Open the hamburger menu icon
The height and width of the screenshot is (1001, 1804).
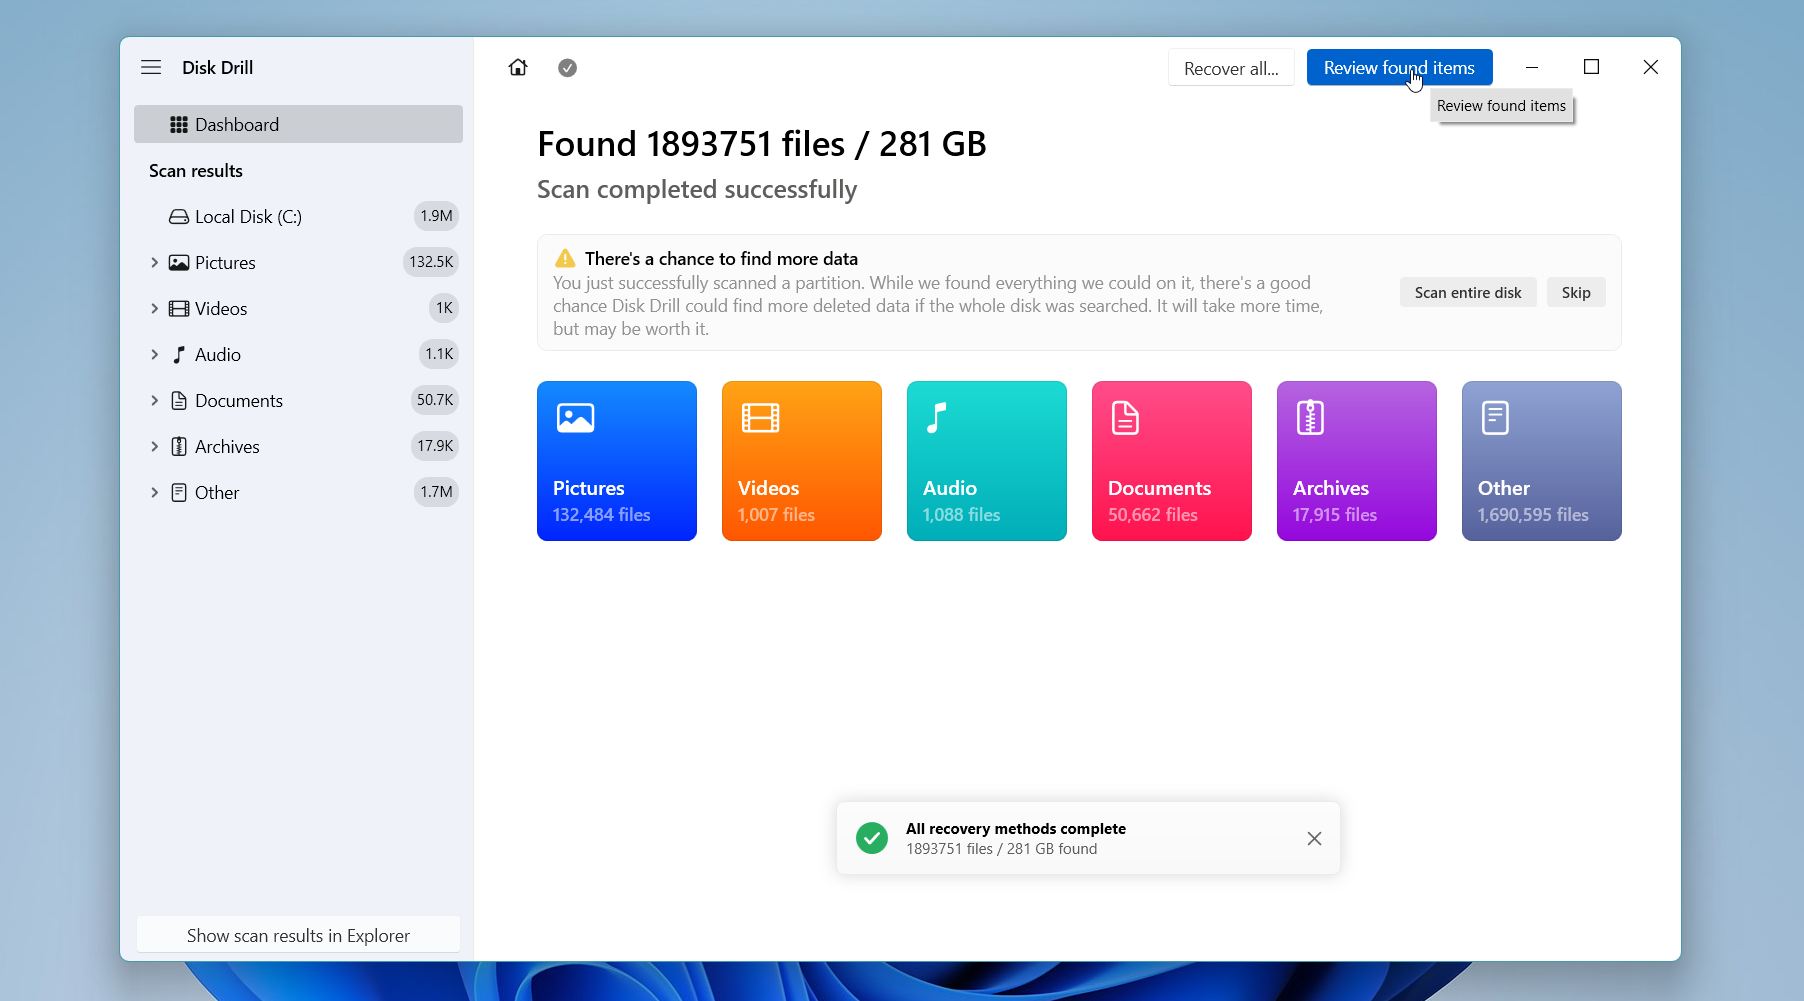[x=151, y=67]
